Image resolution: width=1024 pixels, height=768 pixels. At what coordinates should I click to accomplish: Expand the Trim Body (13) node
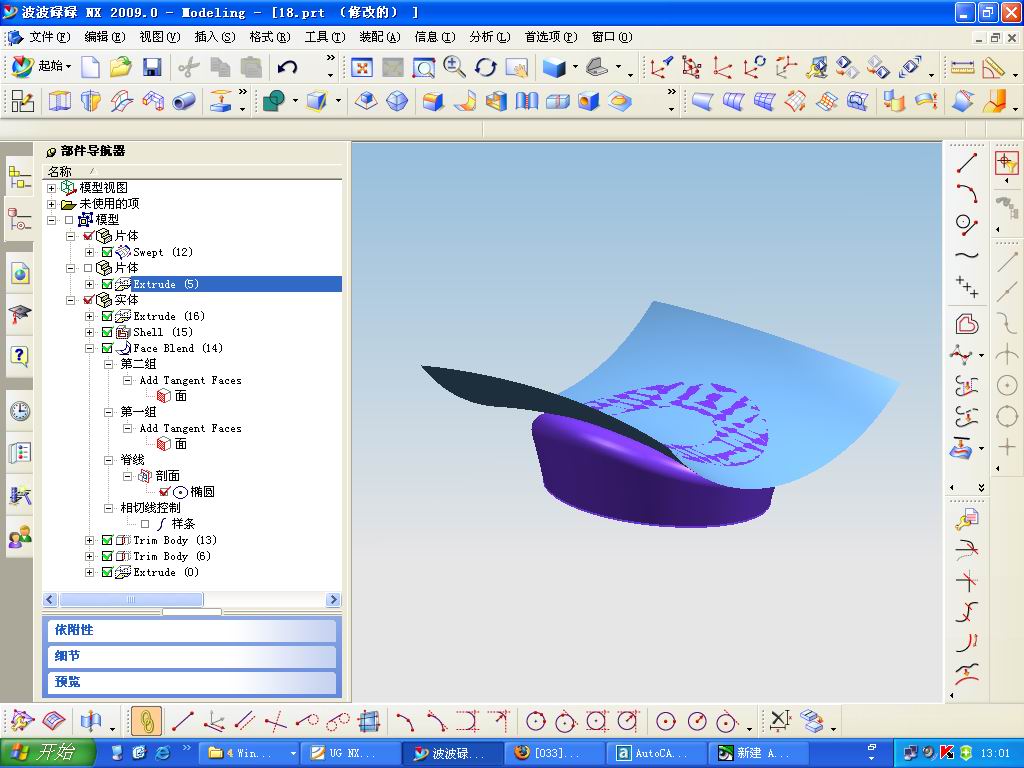tap(89, 540)
